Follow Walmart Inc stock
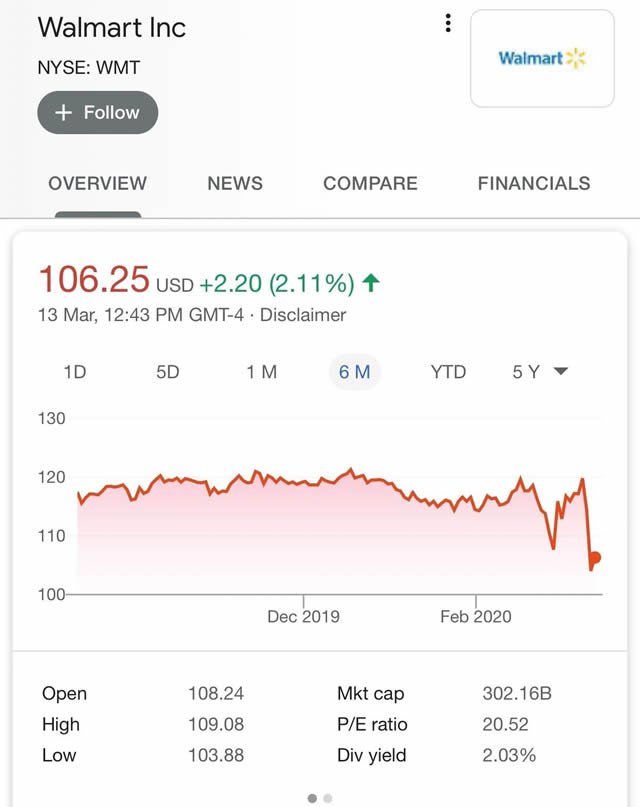 (97, 113)
